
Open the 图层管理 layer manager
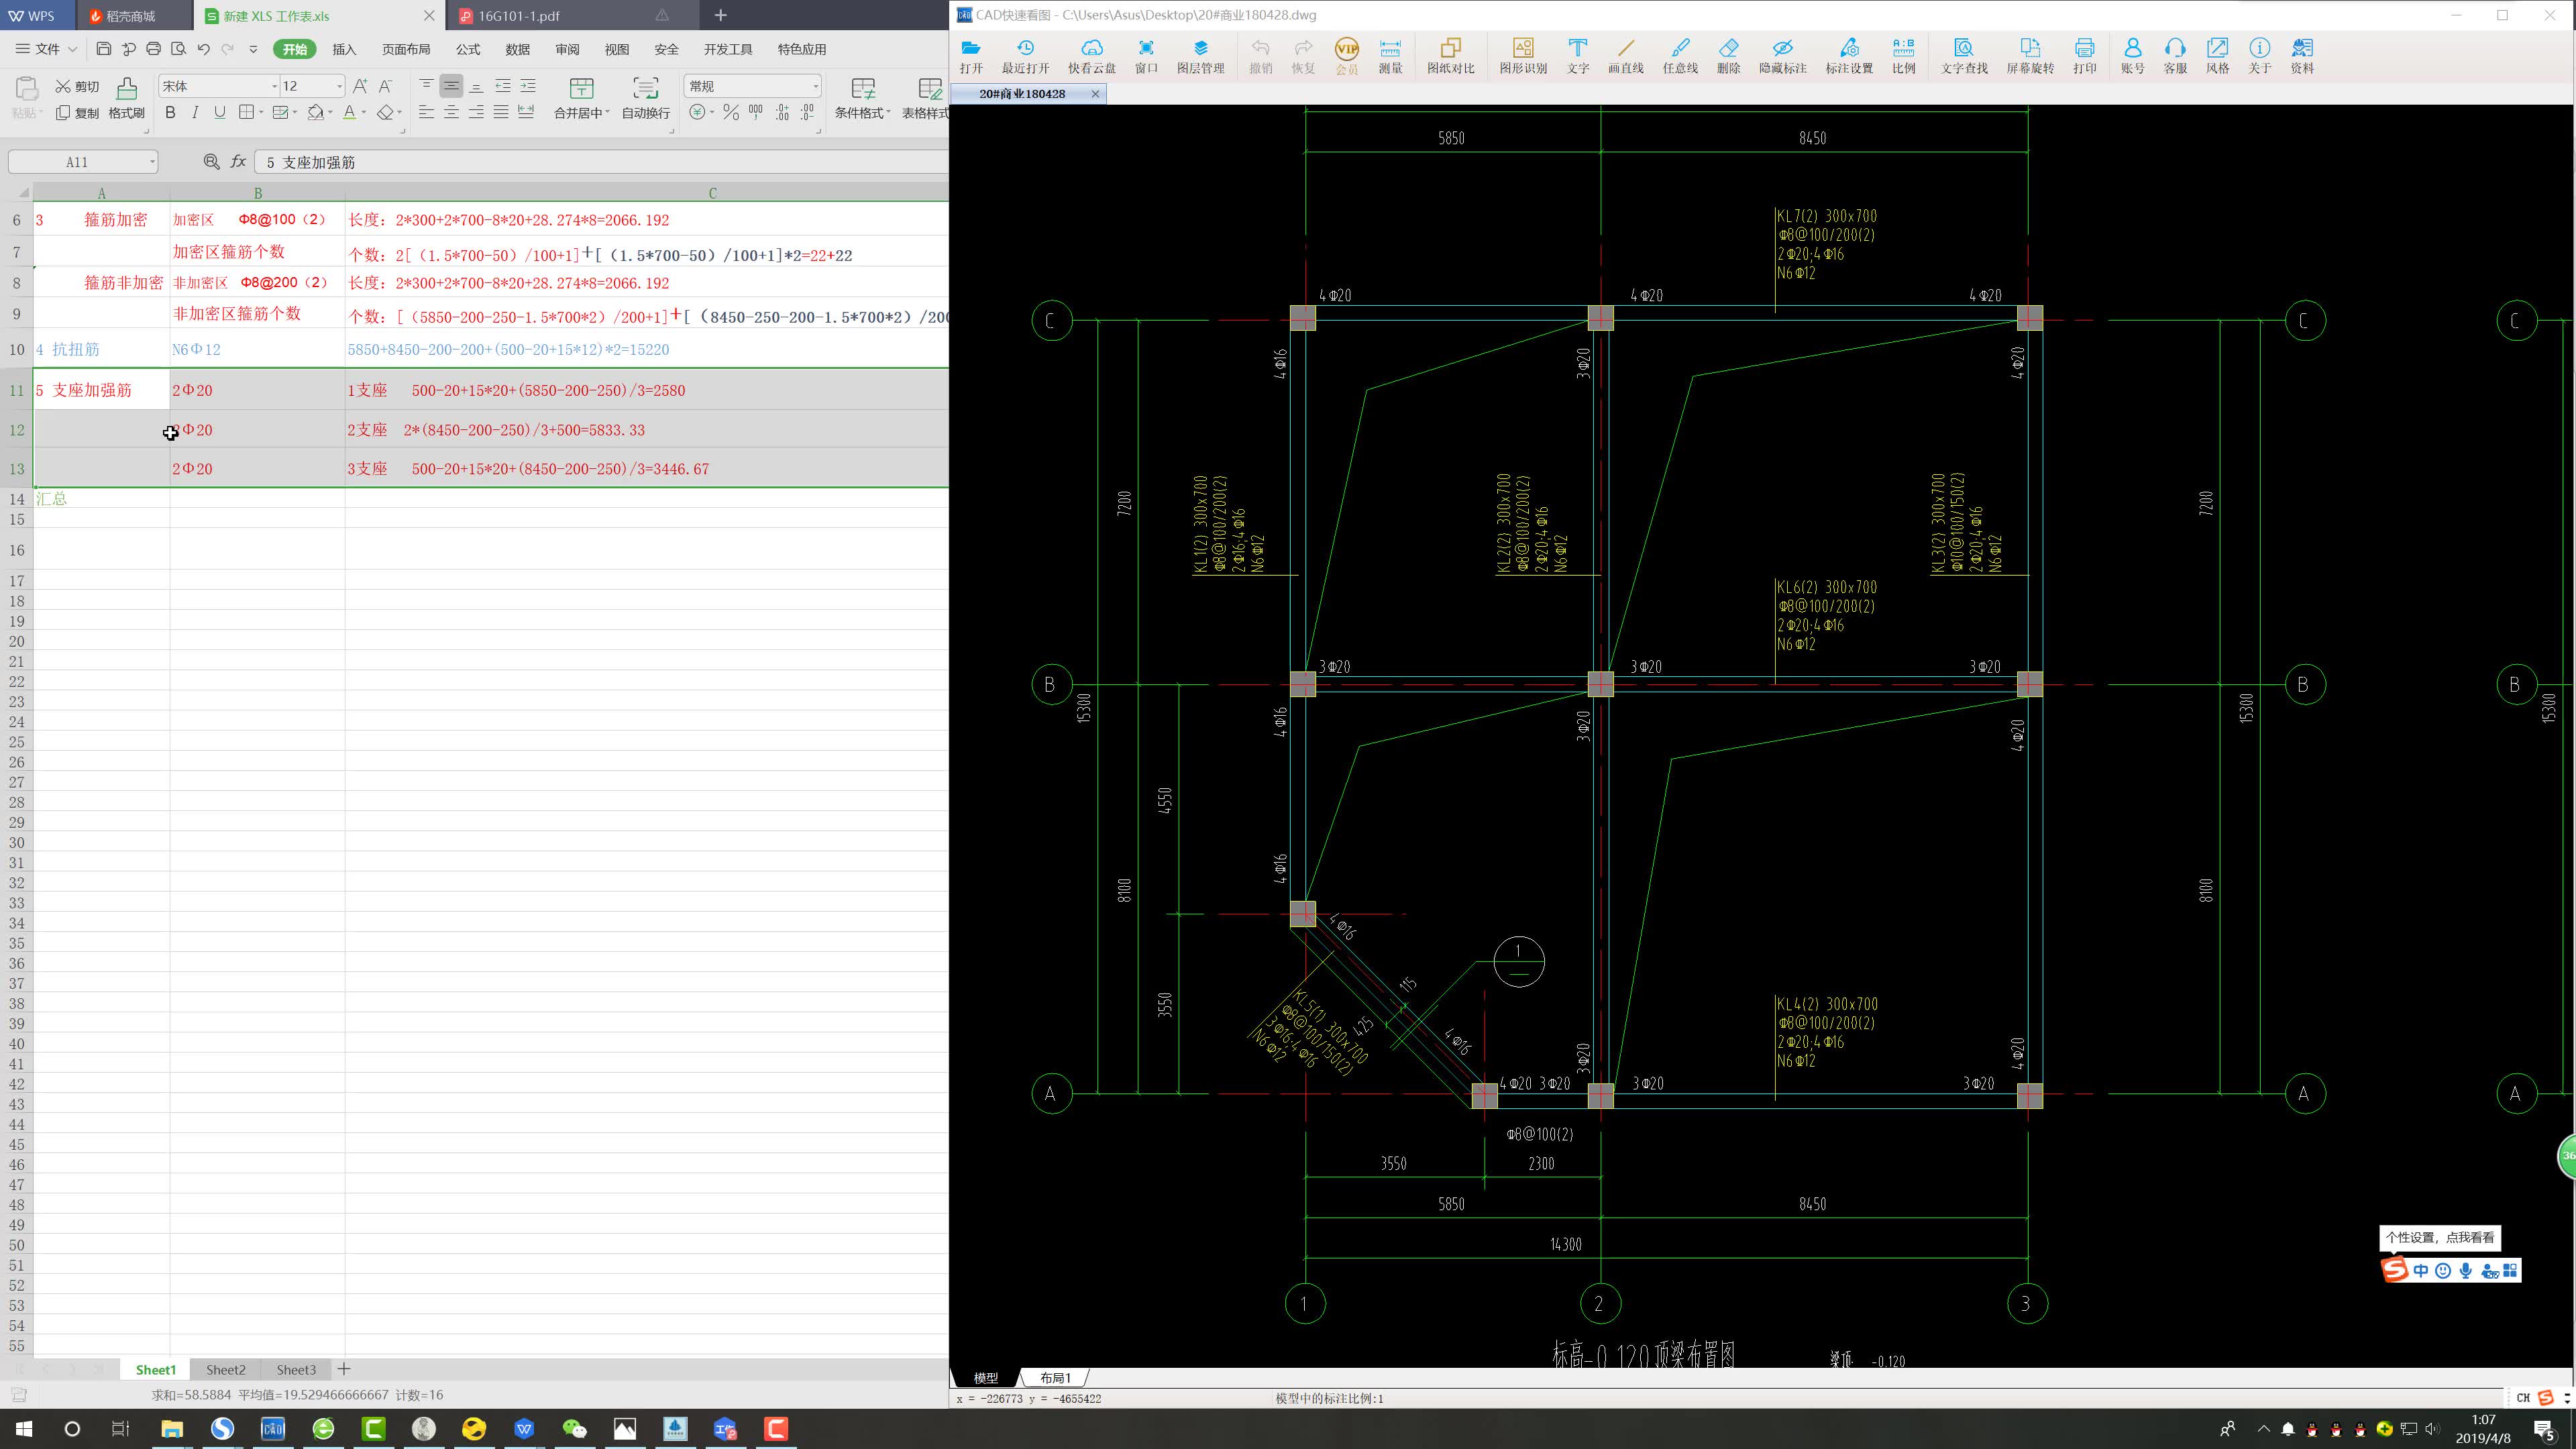pyautogui.click(x=1200, y=56)
